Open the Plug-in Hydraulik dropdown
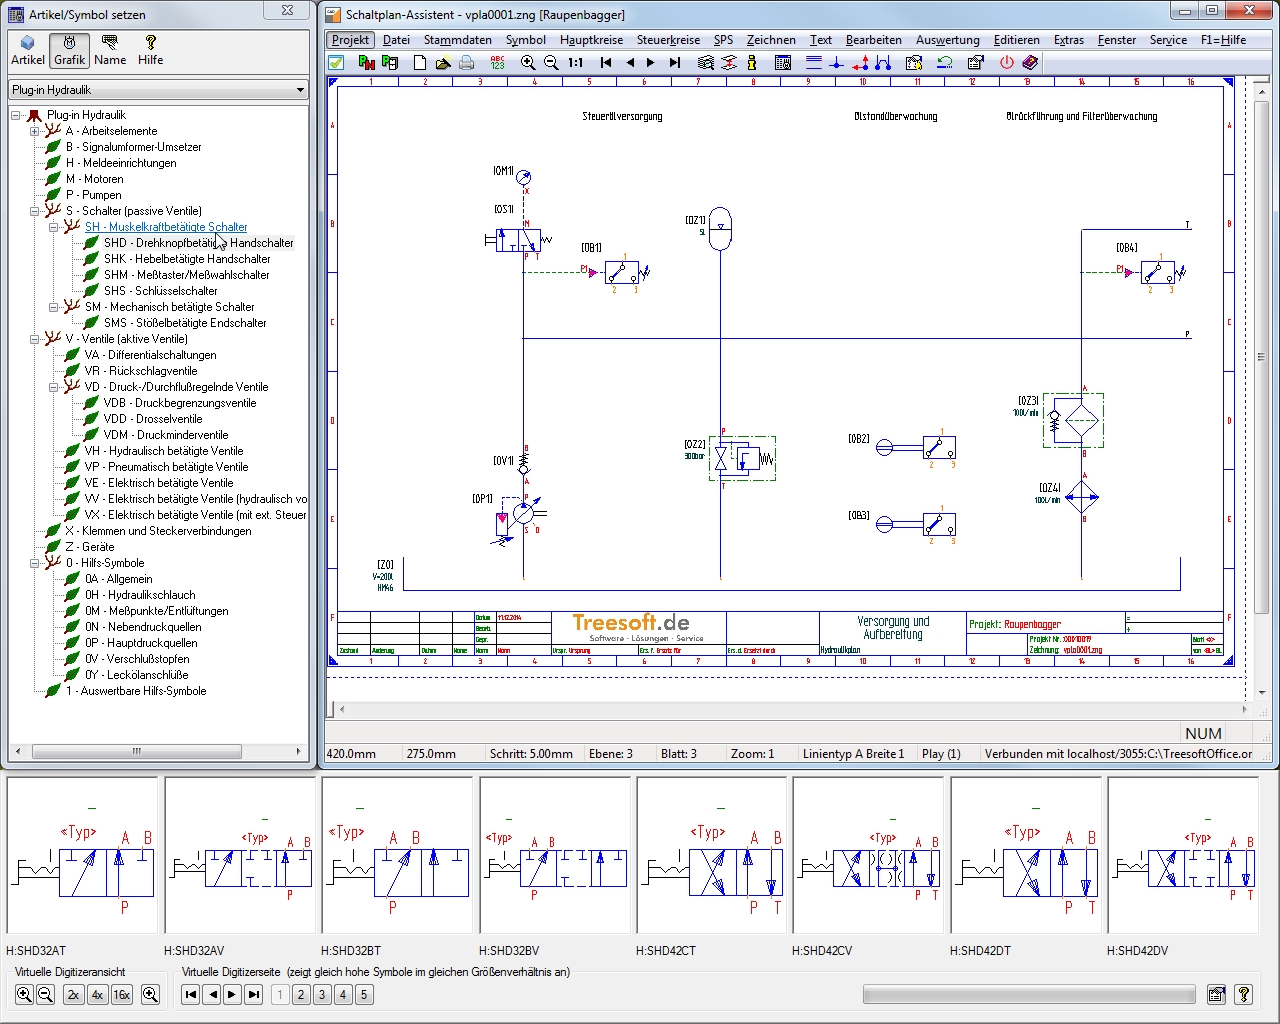This screenshot has width=1280, height=1024. pyautogui.click(x=299, y=90)
